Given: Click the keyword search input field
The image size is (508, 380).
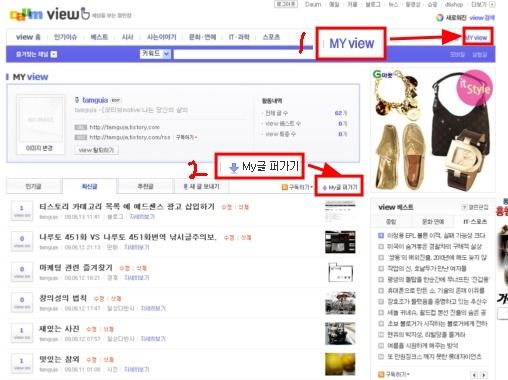Looking at the screenshot, I should [x=244, y=54].
